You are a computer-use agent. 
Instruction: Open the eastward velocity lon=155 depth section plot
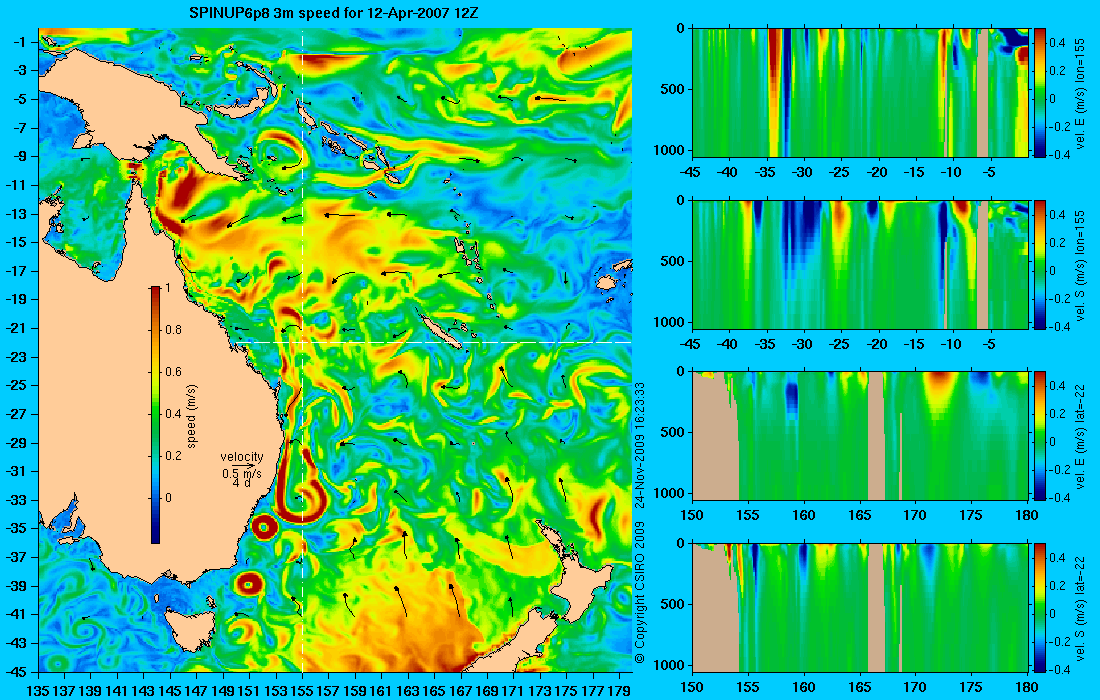860,93
